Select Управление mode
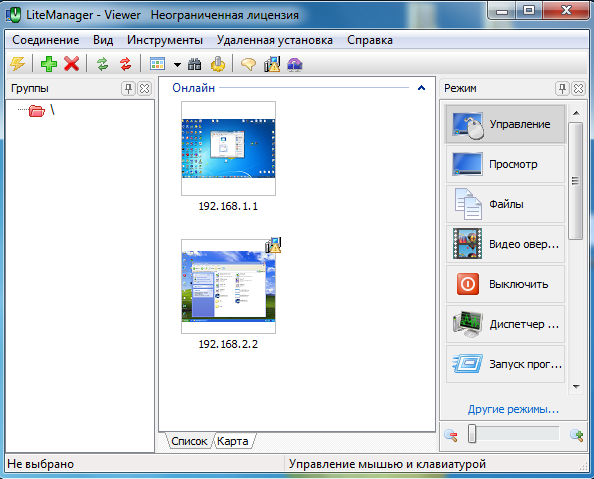The width and height of the screenshot is (594, 479). click(x=505, y=124)
